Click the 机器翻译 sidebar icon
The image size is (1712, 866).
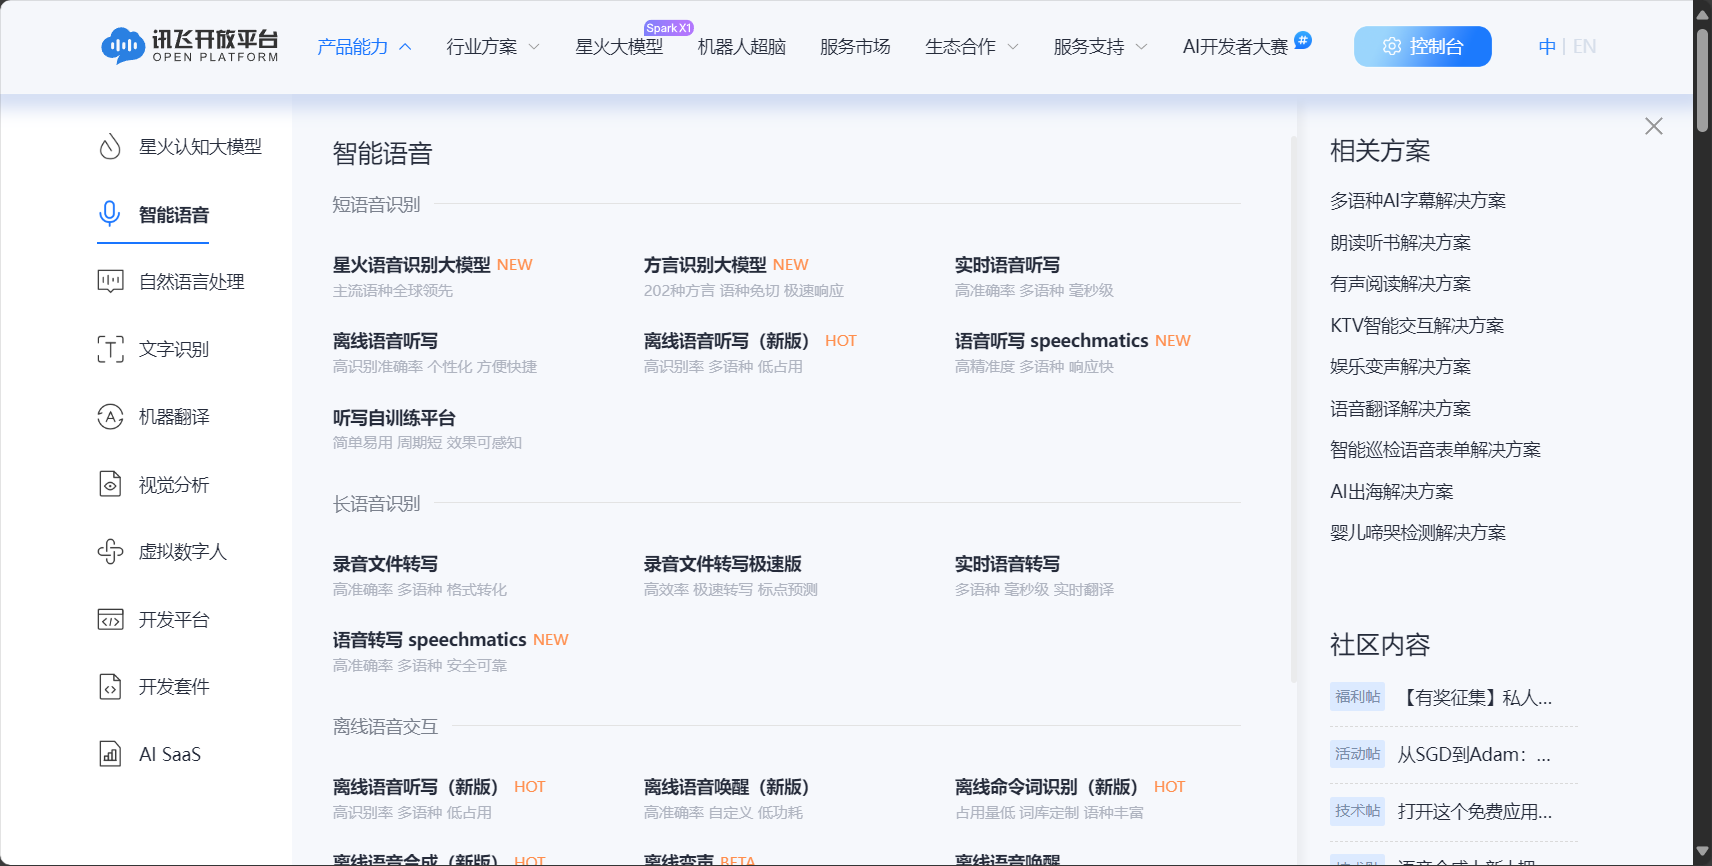(110, 417)
